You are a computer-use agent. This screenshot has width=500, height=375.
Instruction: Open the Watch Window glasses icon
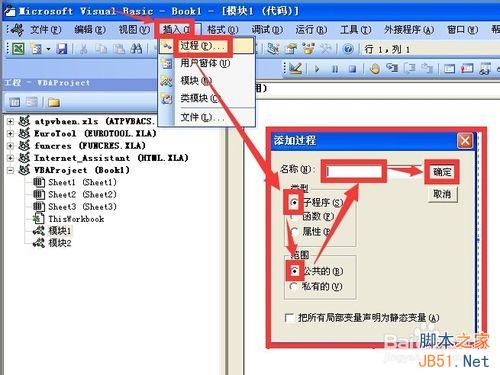coord(484,68)
